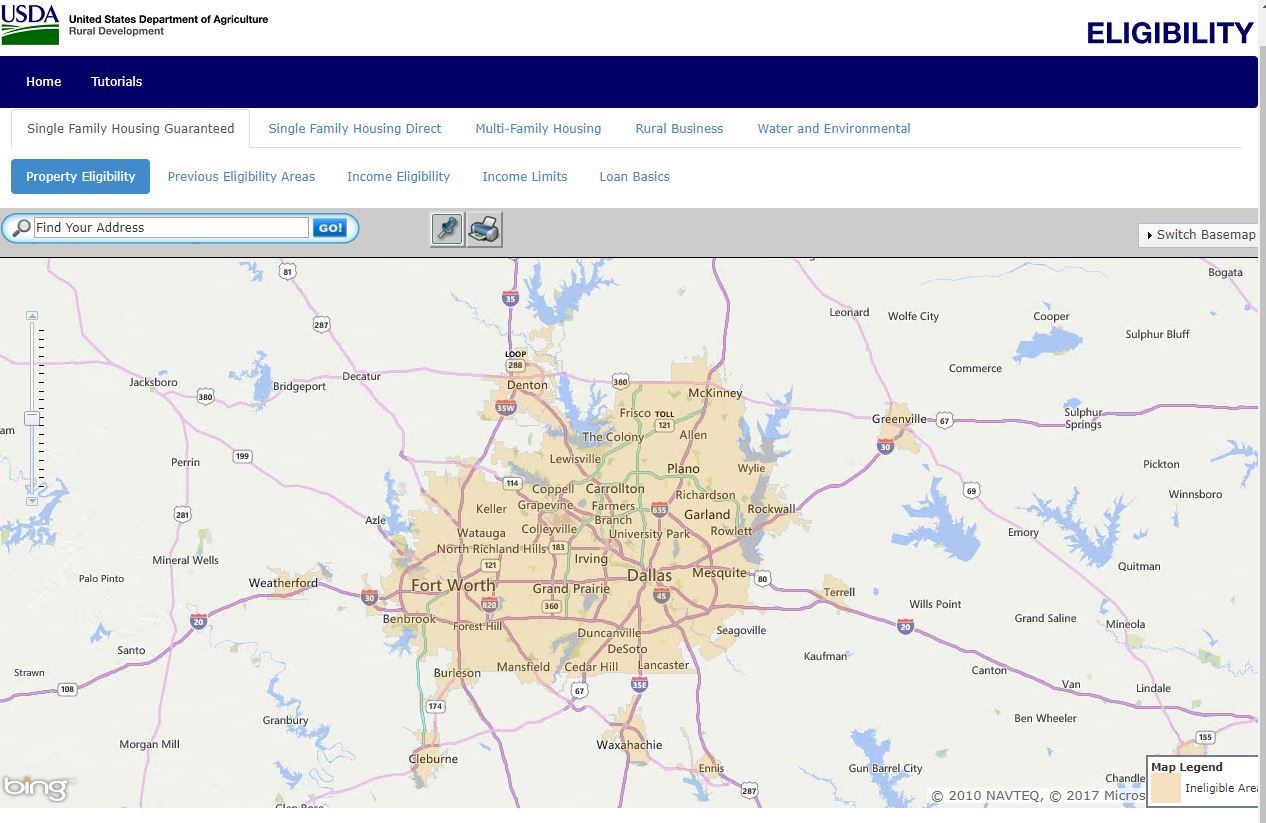Screen dimensions: 1266x823
Task: Click the Interstate 635 shield
Action: [x=659, y=510]
